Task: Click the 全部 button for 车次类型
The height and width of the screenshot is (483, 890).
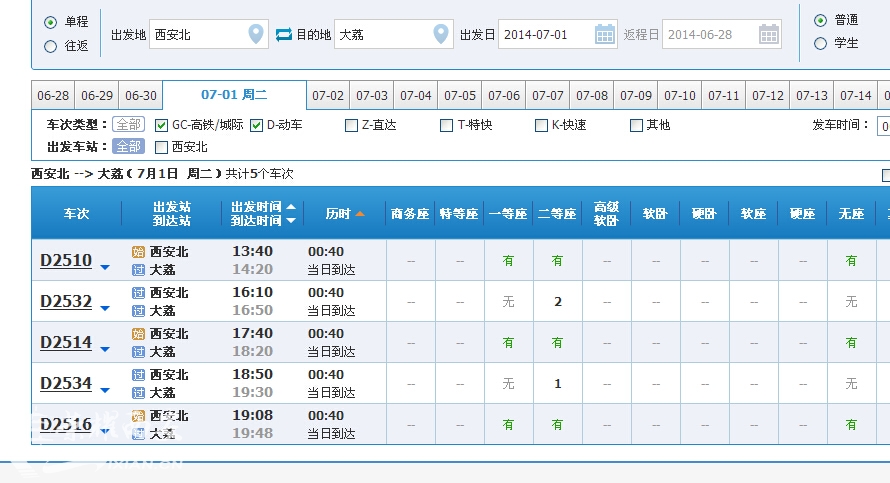Action: (x=129, y=124)
